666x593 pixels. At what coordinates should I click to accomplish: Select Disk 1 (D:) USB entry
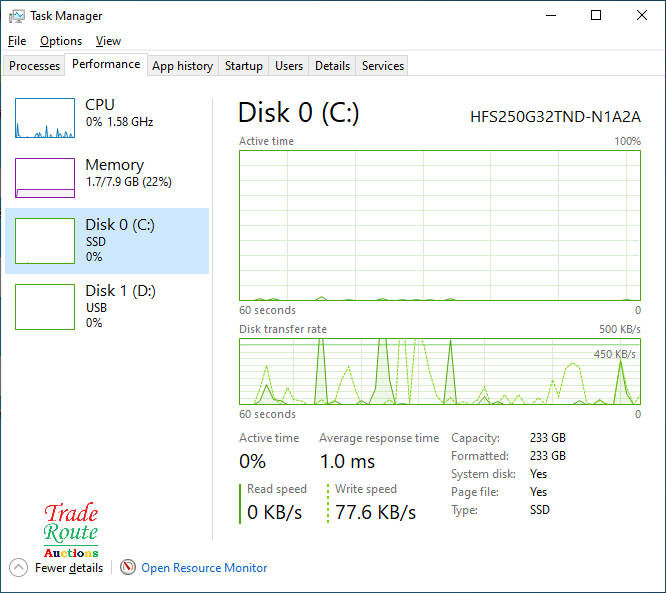(107, 306)
